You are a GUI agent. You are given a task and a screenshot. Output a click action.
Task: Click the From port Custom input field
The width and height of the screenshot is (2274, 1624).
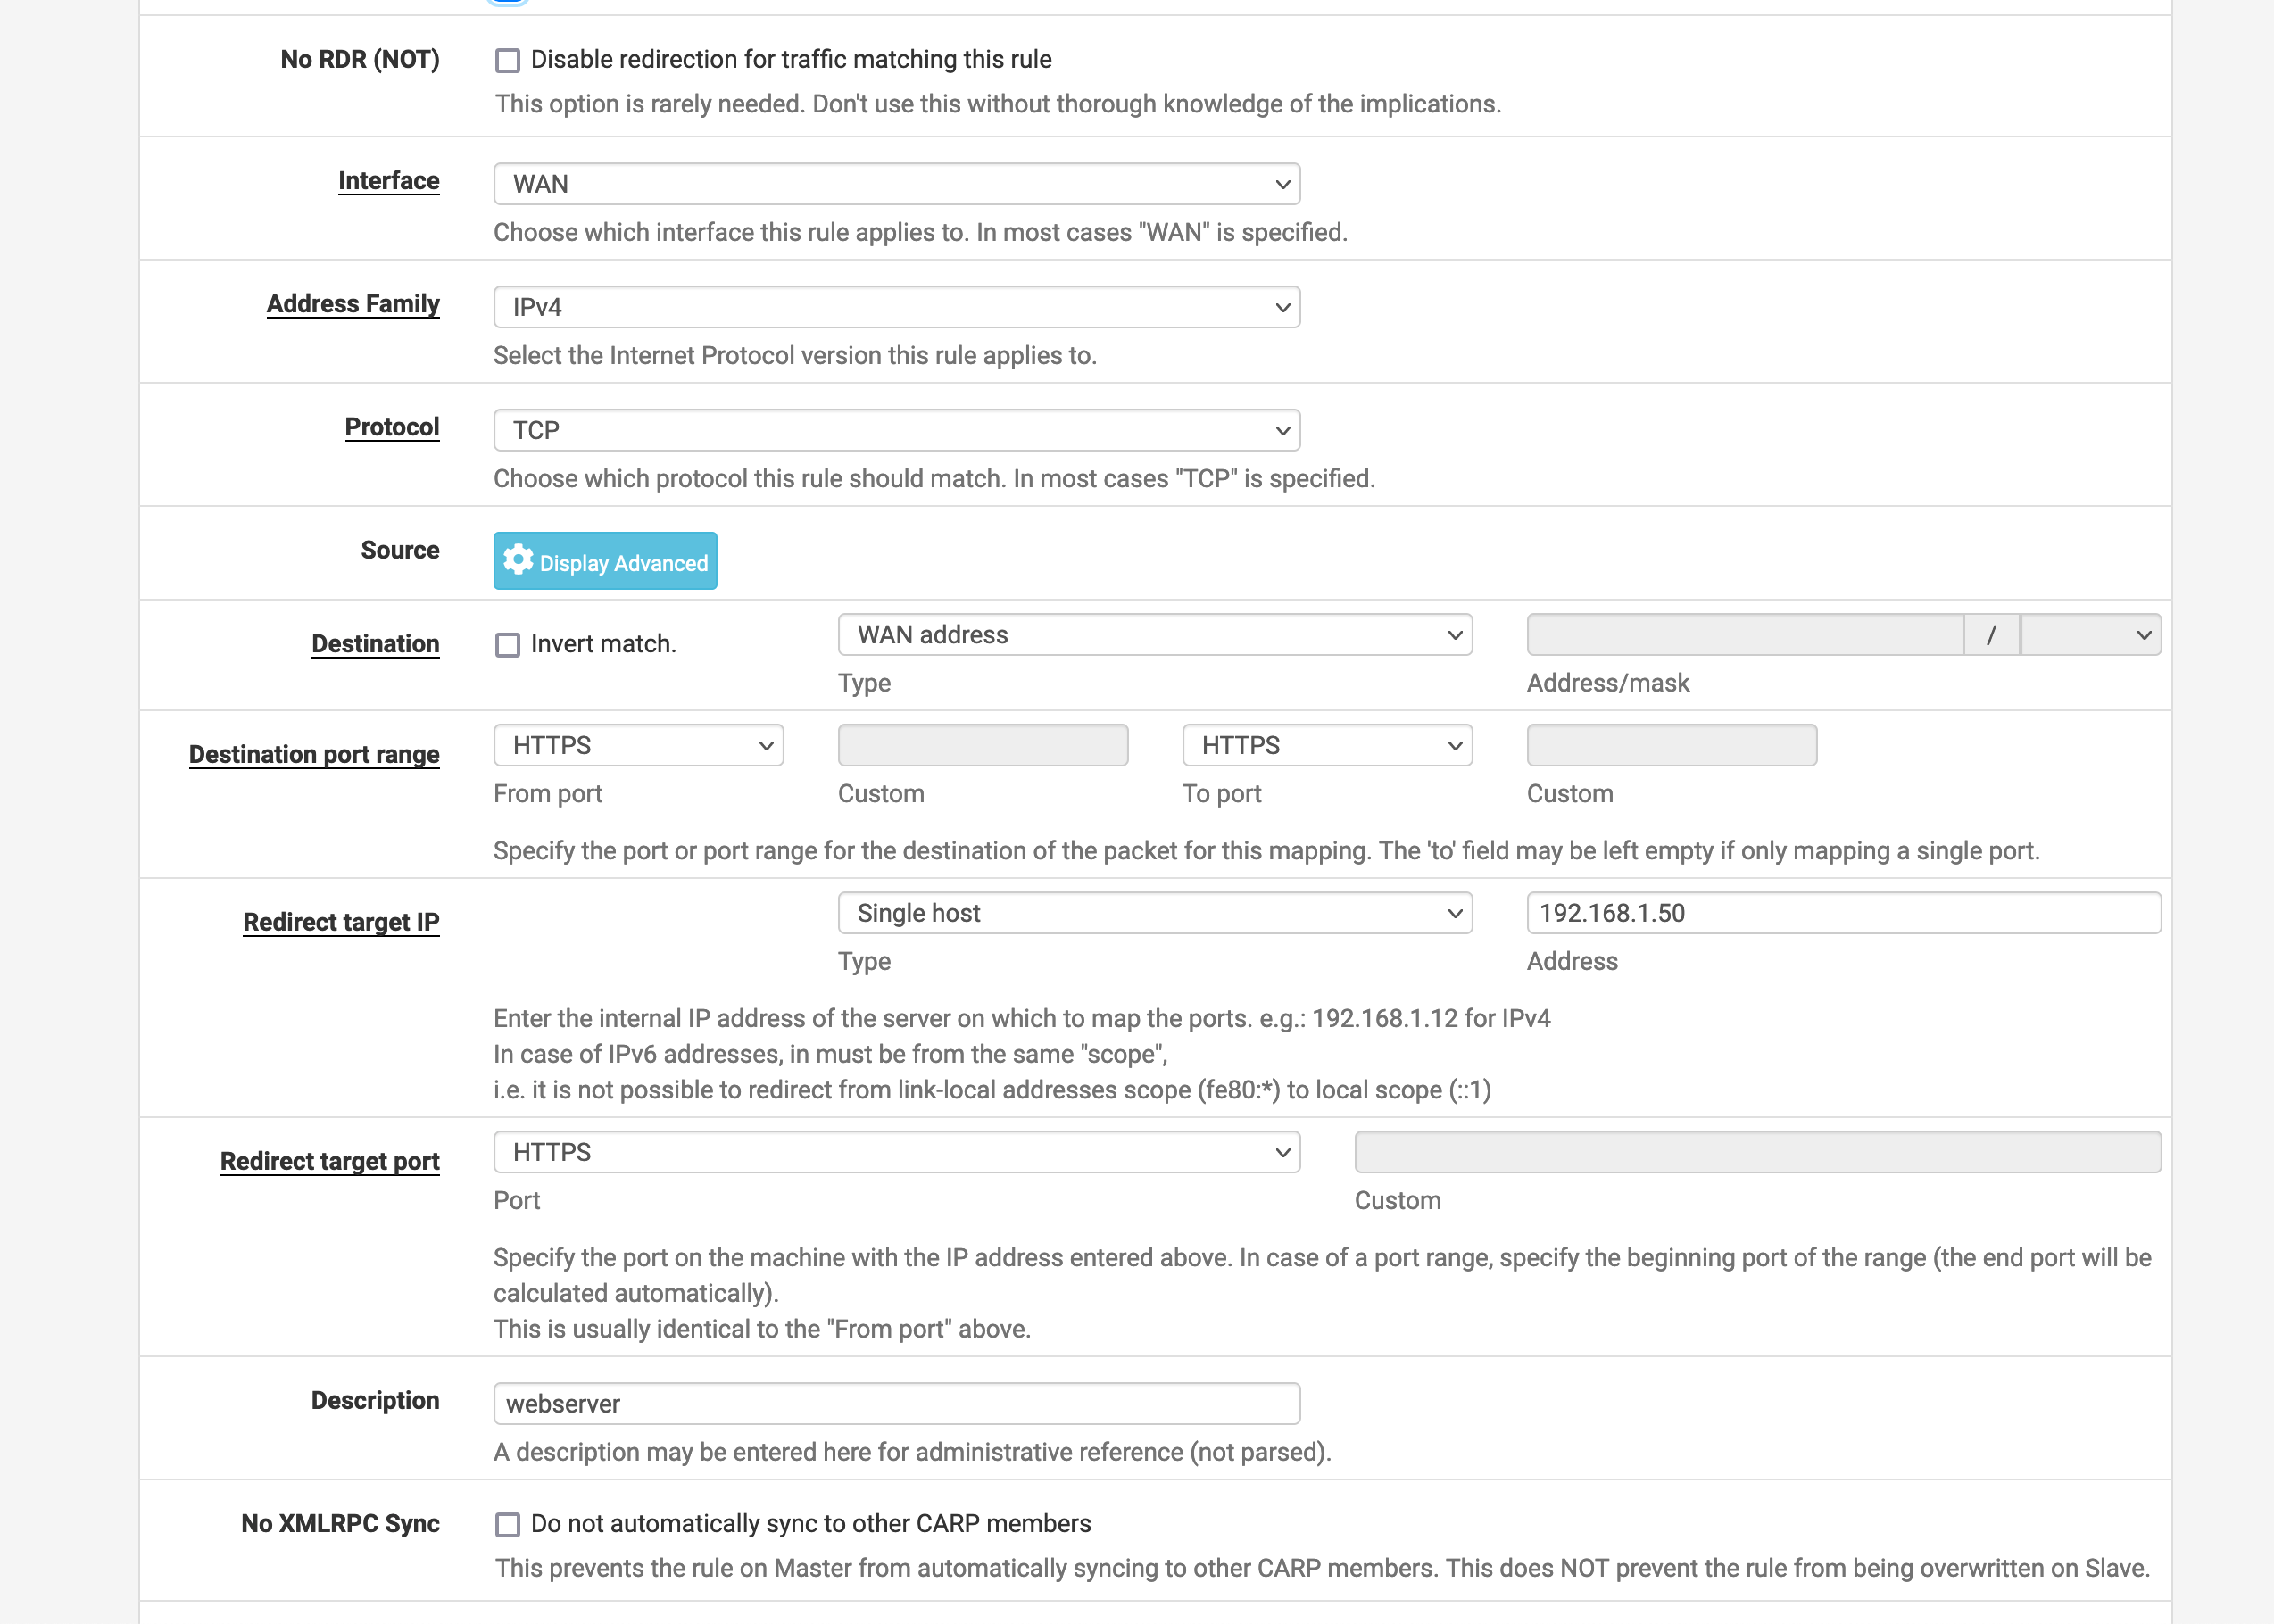(x=983, y=745)
